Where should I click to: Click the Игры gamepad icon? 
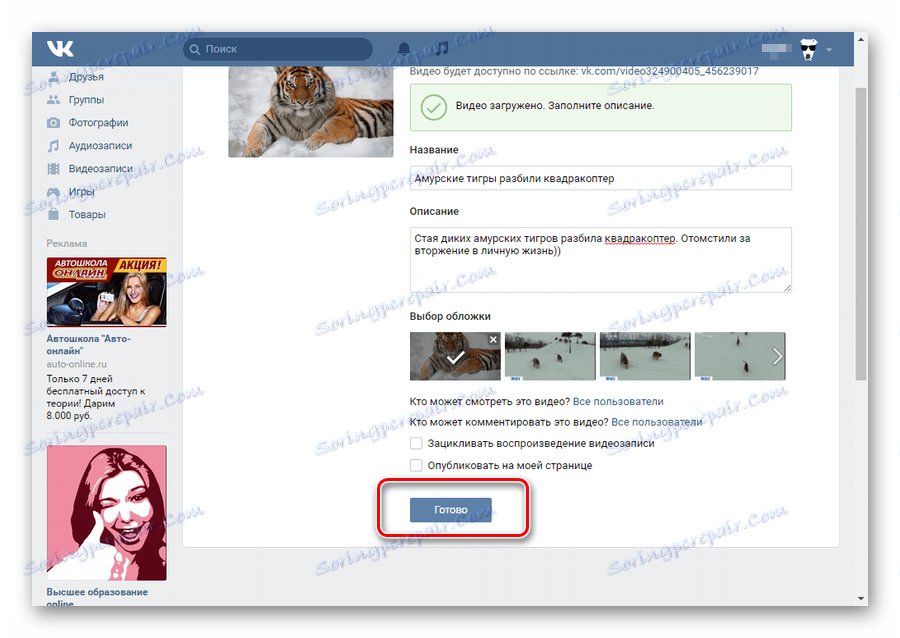point(53,192)
